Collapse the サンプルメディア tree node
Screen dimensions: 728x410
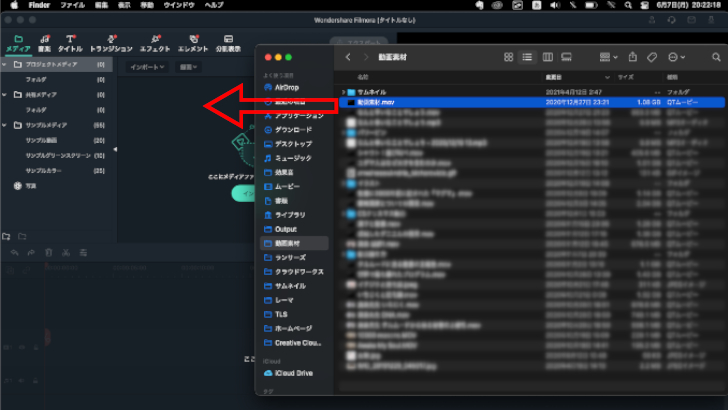[5, 125]
